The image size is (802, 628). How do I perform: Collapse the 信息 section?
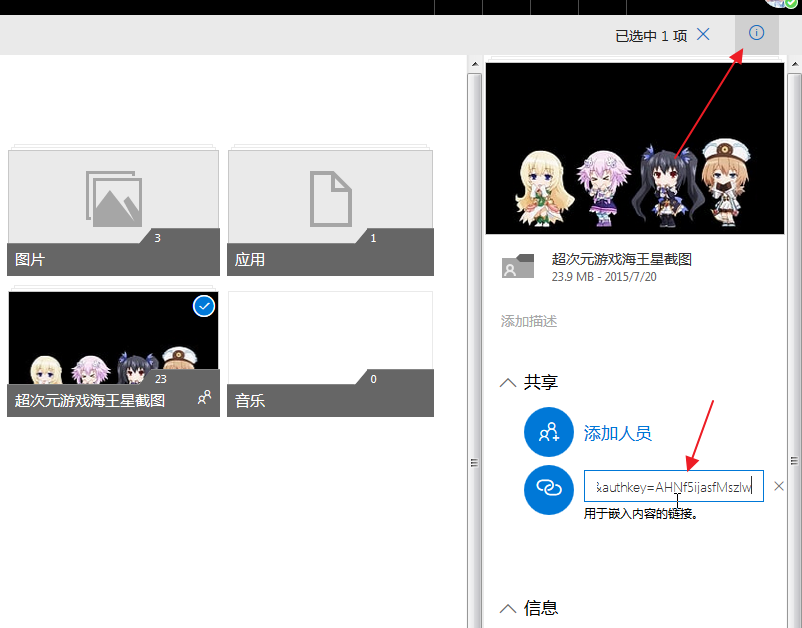[508, 608]
